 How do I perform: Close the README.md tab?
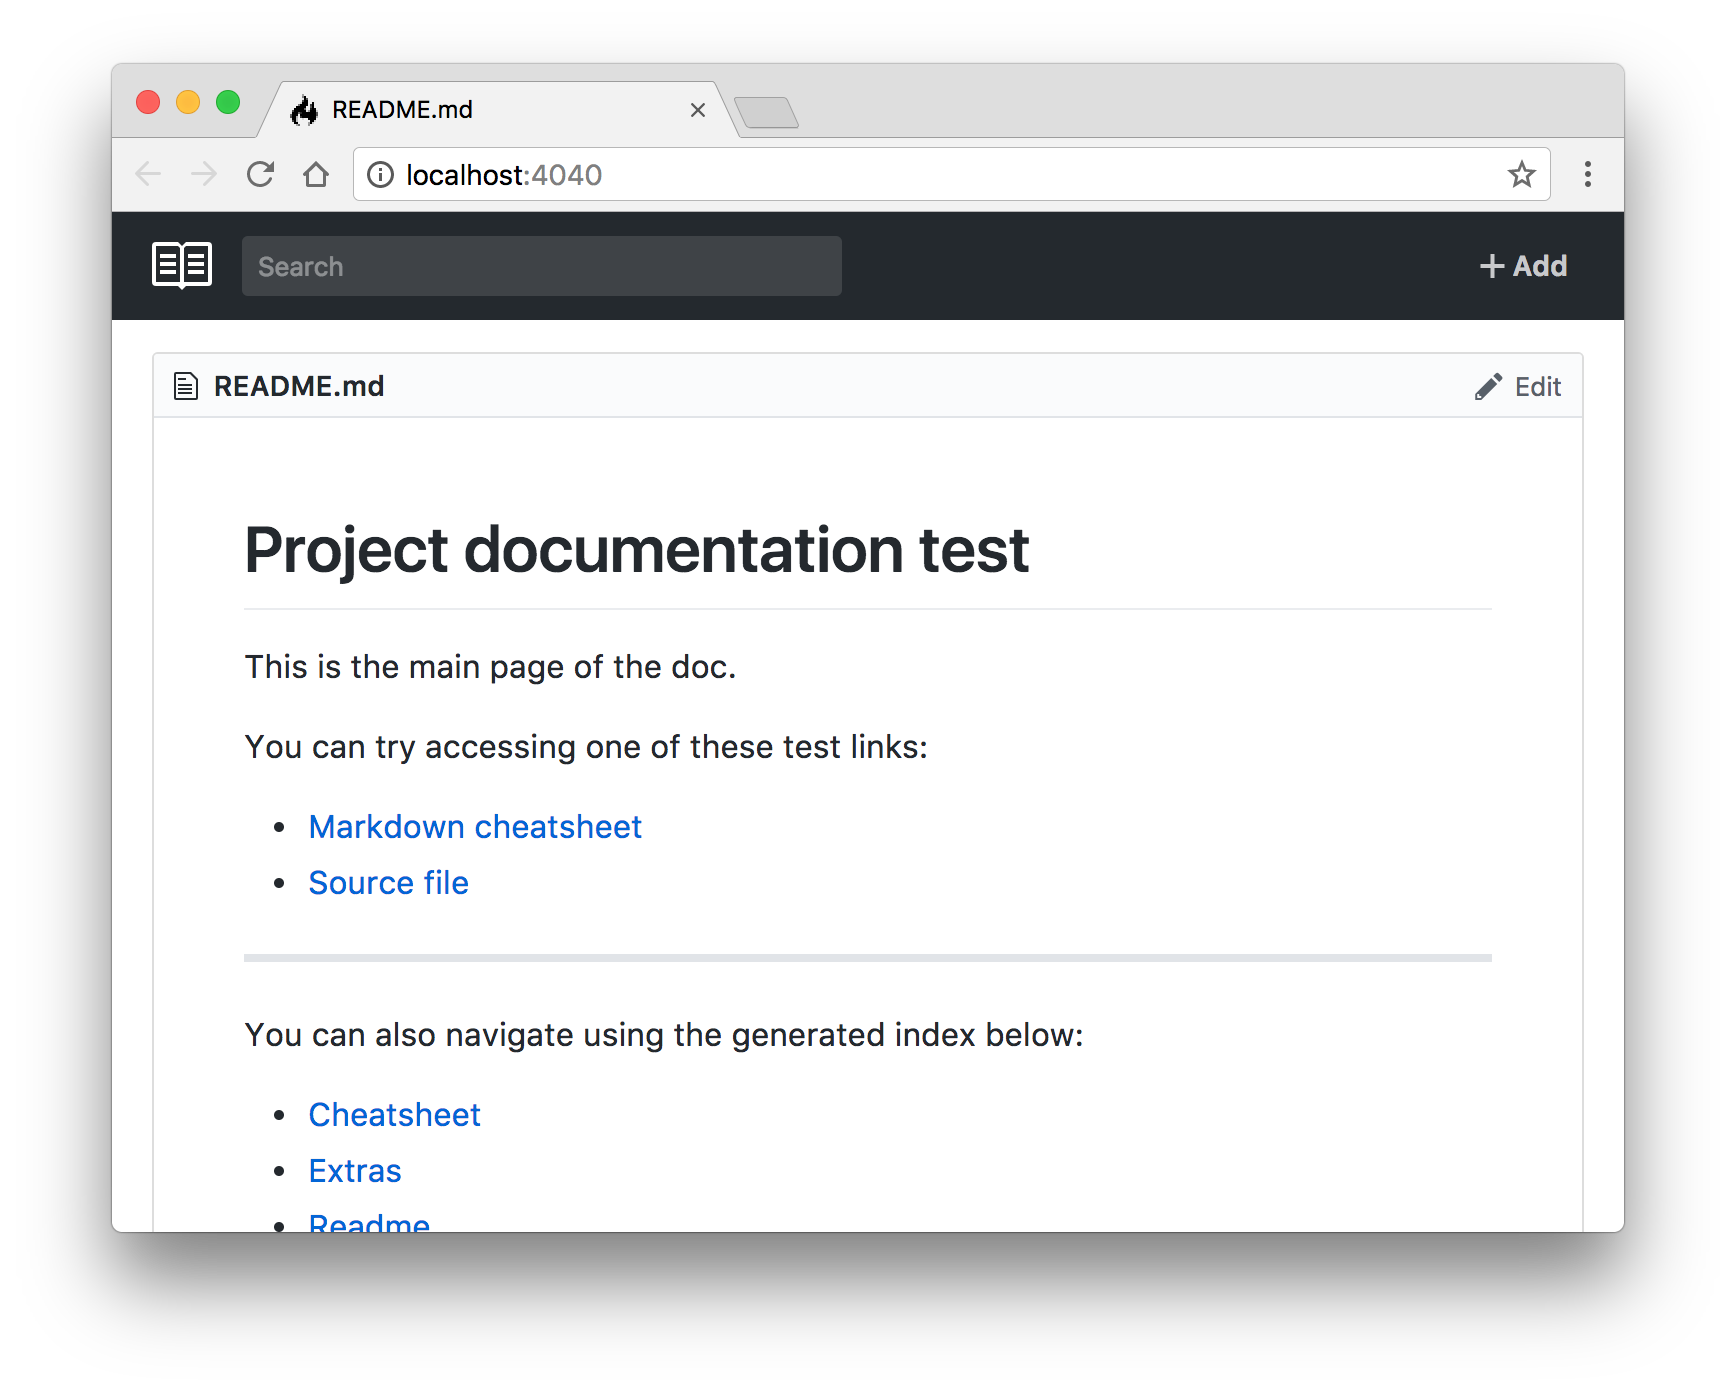697,110
